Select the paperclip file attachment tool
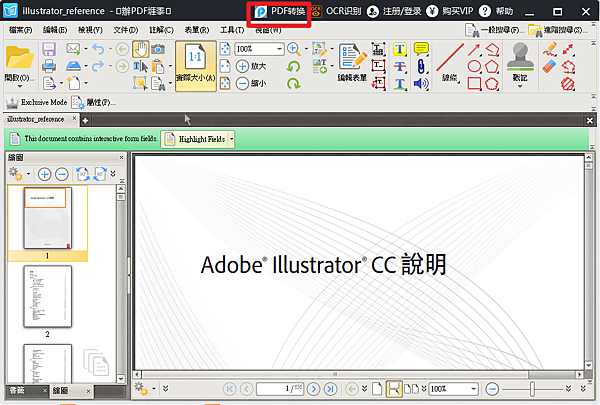This screenshot has width=600, height=405. coord(421,66)
